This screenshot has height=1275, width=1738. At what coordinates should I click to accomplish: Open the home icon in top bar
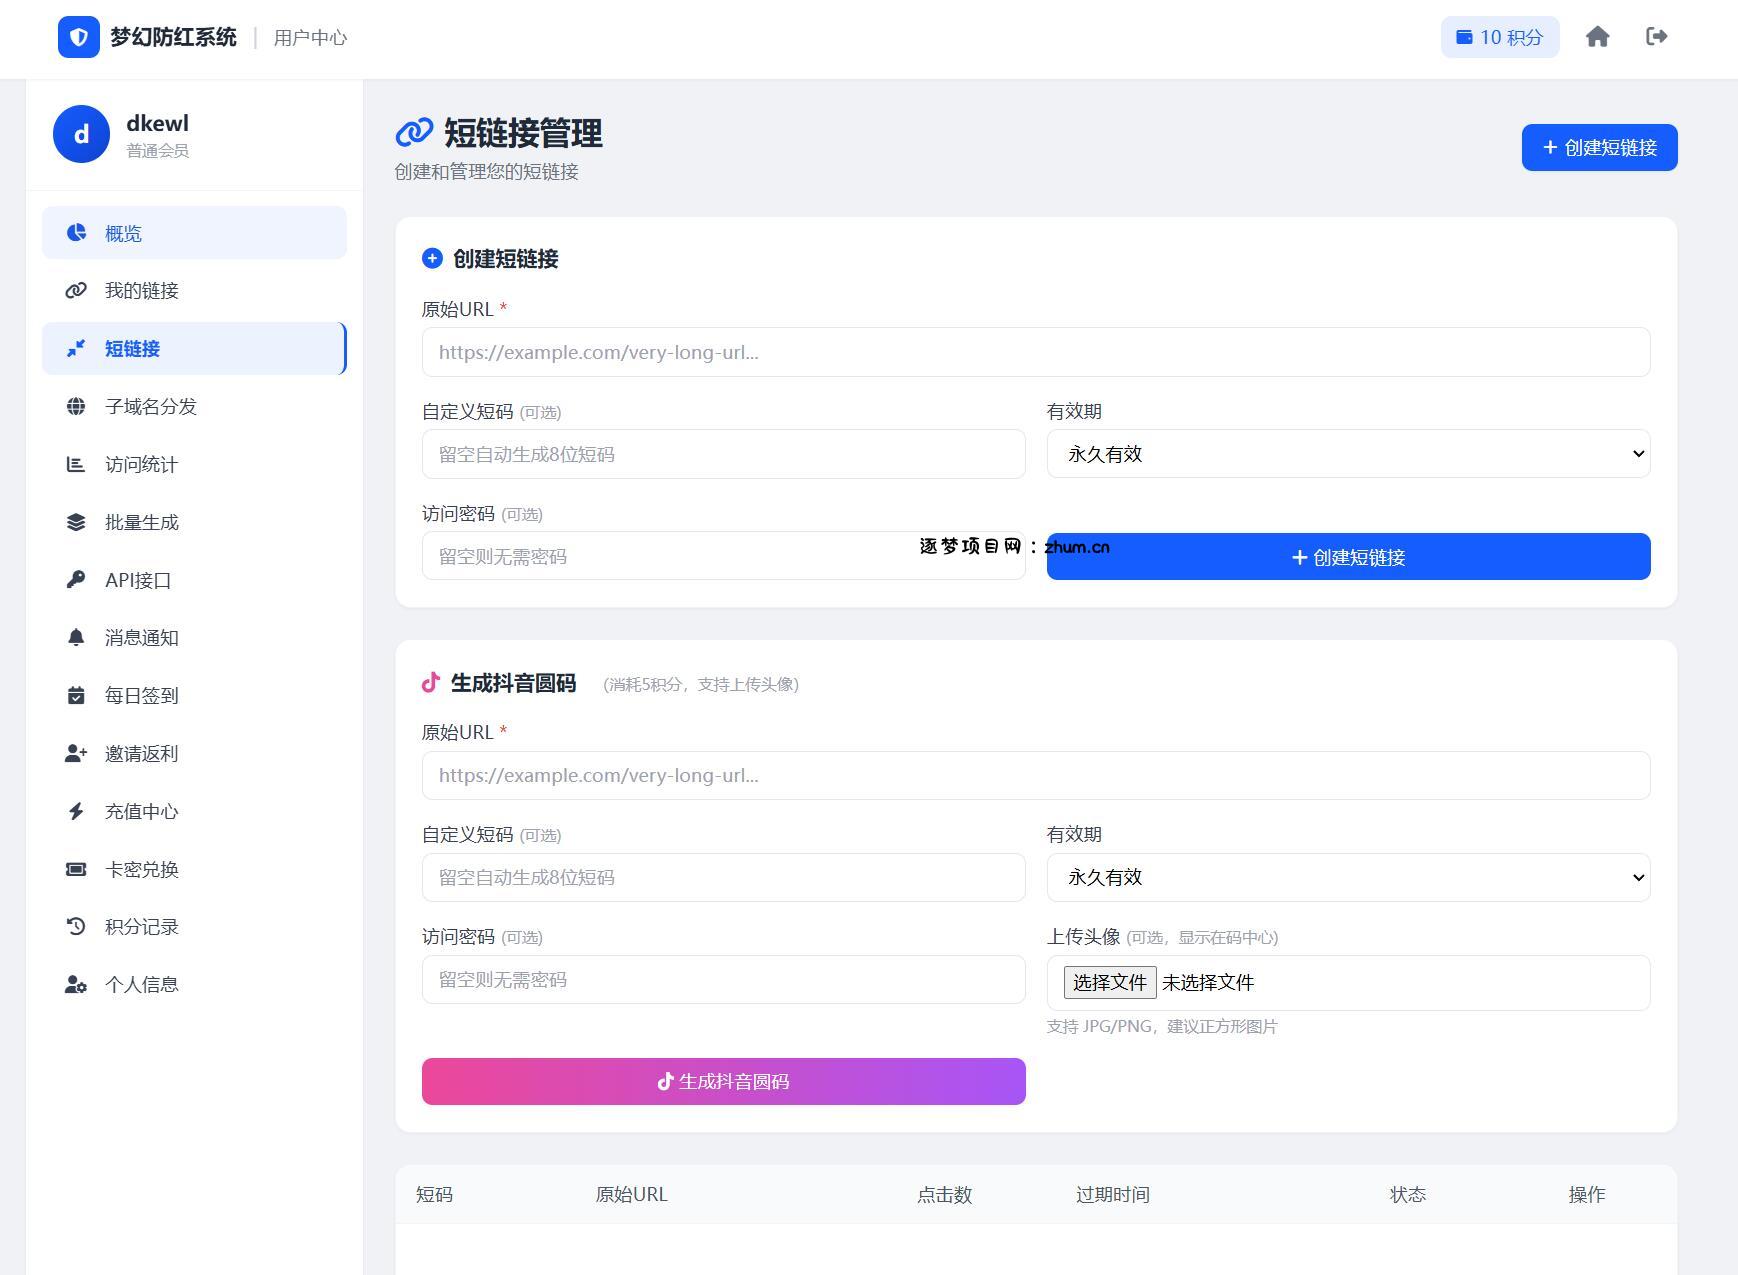tap(1598, 37)
